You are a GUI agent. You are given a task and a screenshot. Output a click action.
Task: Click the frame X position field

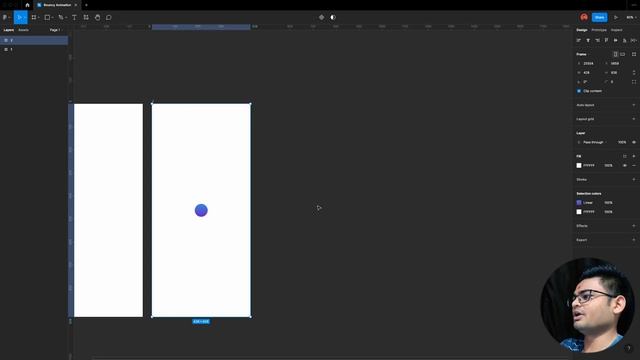589,64
